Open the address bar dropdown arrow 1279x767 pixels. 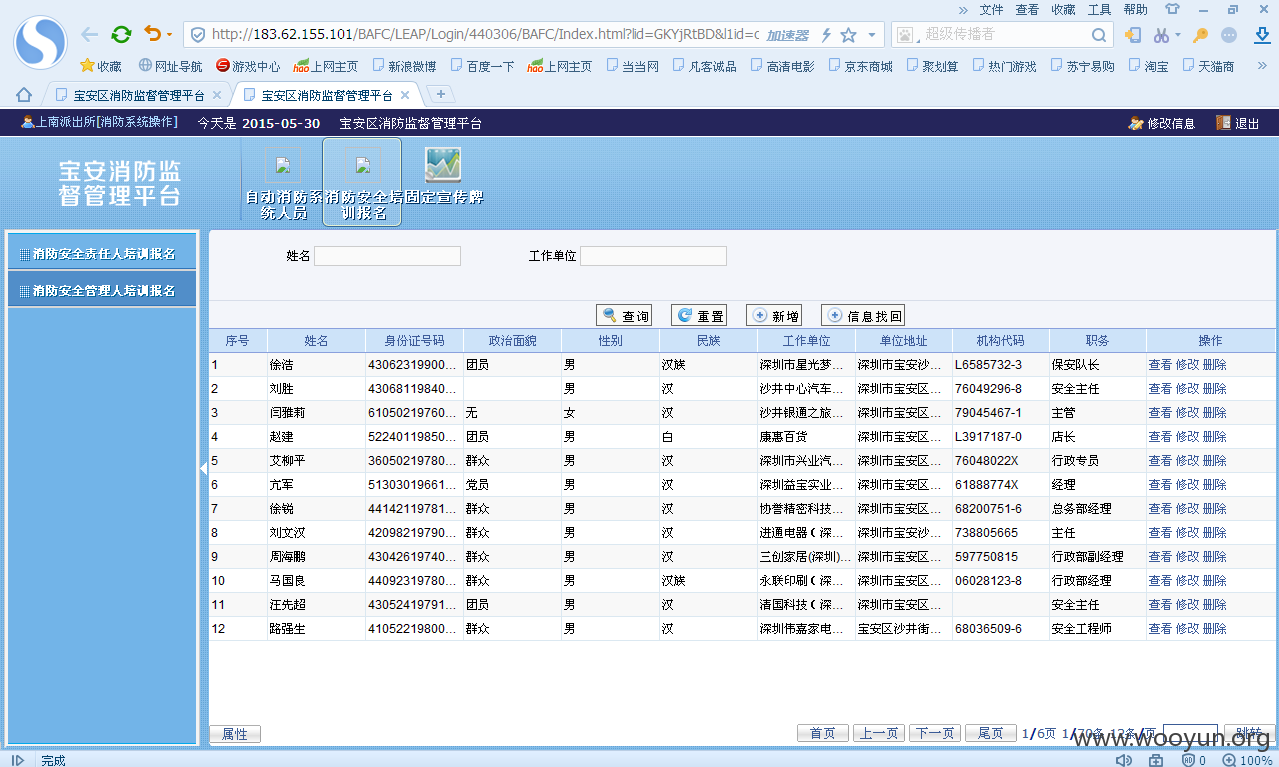point(871,35)
